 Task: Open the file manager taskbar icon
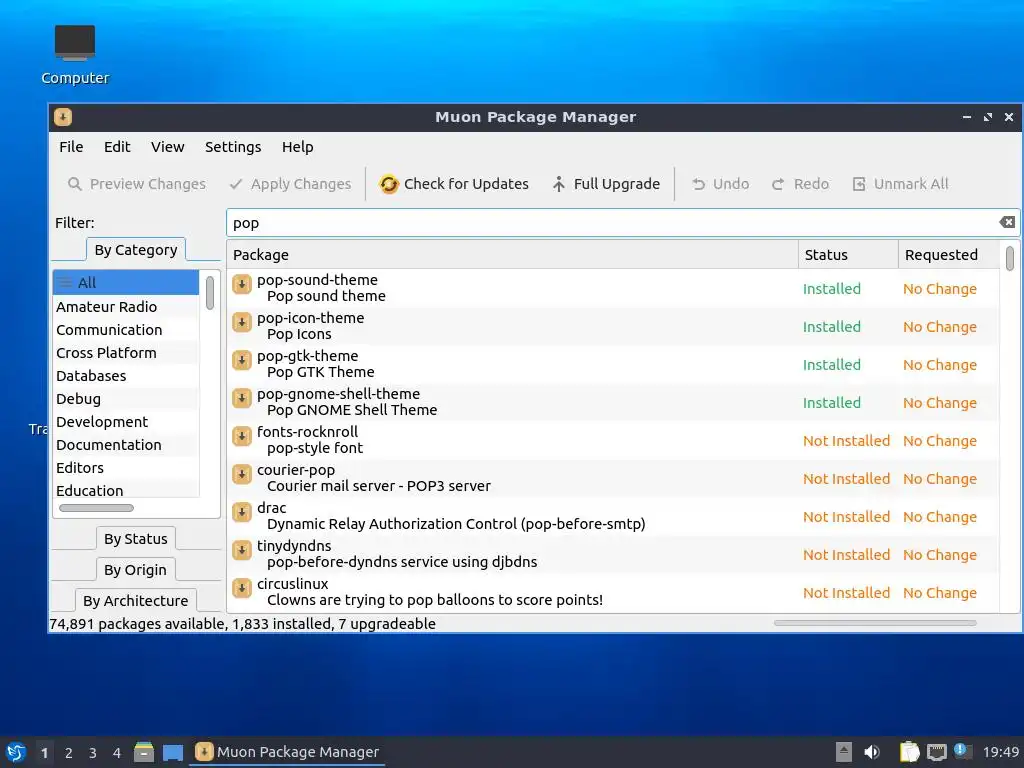coord(144,752)
